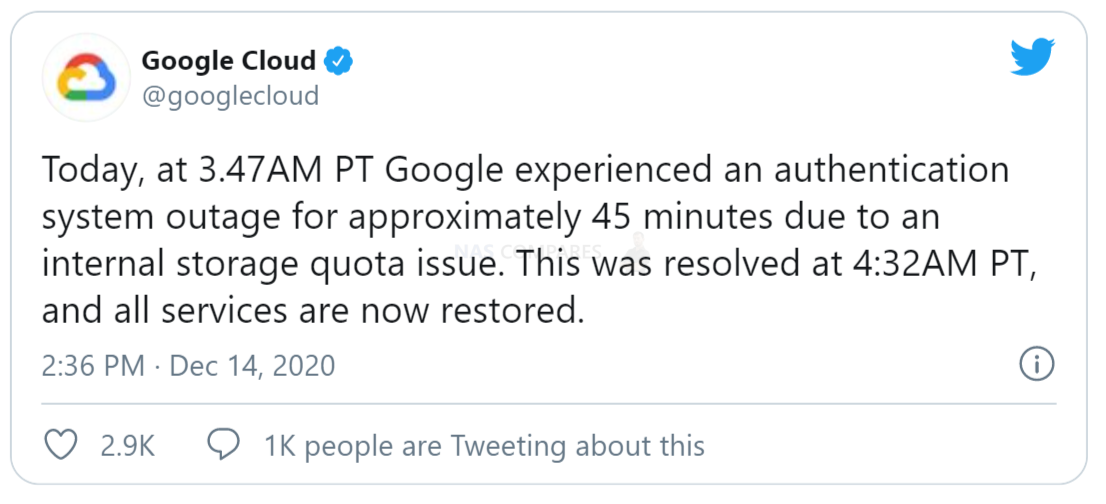Open the Google Cloud profile avatar

pyautogui.click(x=86, y=77)
